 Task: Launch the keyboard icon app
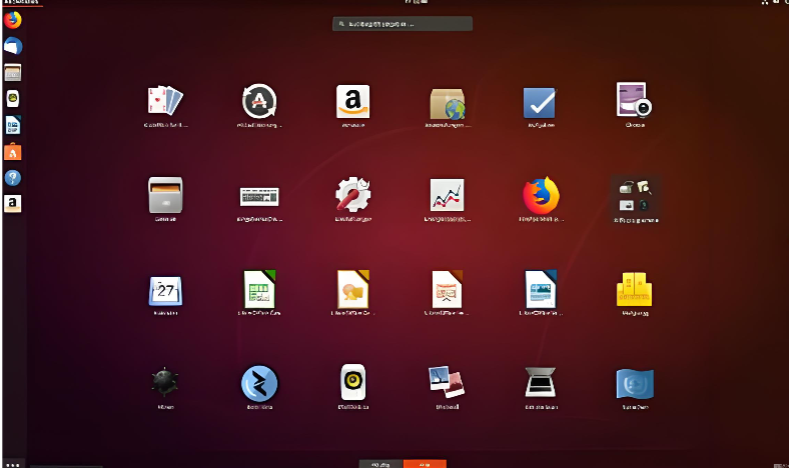click(x=259, y=196)
